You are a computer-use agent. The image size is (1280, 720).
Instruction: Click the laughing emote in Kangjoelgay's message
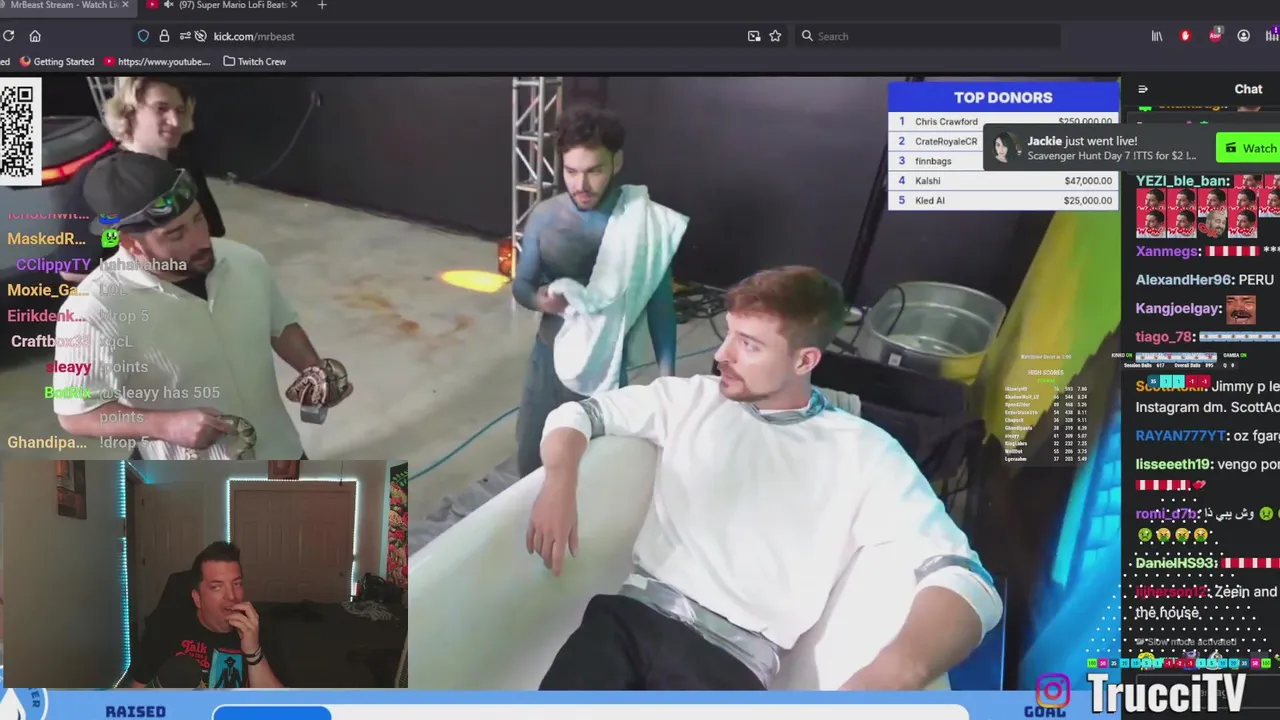click(x=1240, y=309)
